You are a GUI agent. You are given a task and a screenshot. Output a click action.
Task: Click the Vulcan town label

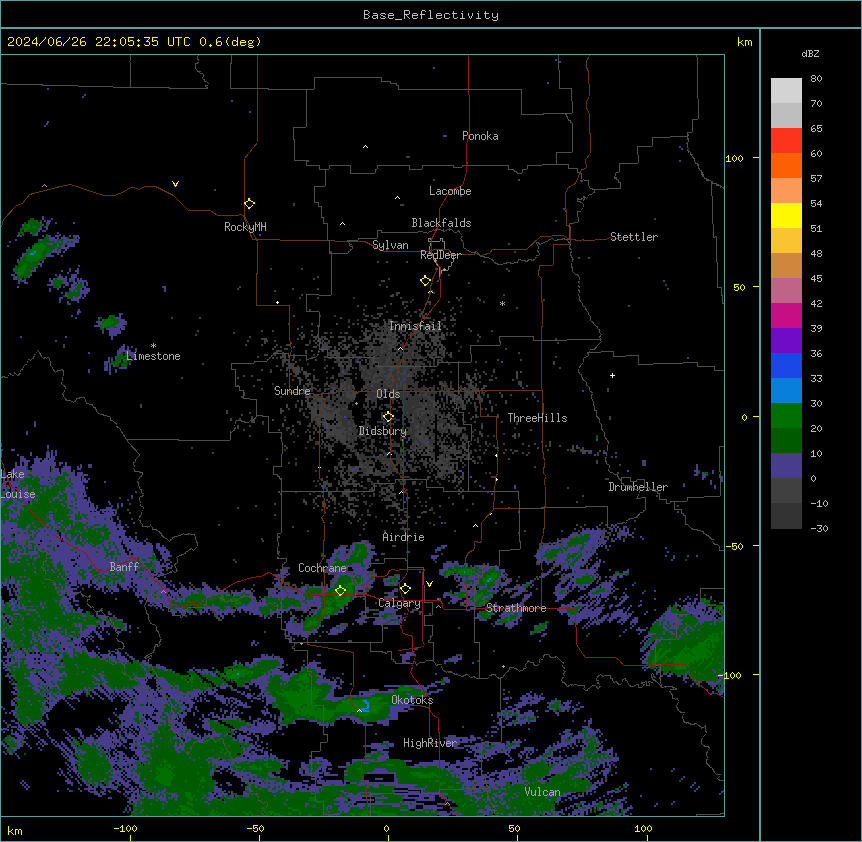click(x=543, y=792)
